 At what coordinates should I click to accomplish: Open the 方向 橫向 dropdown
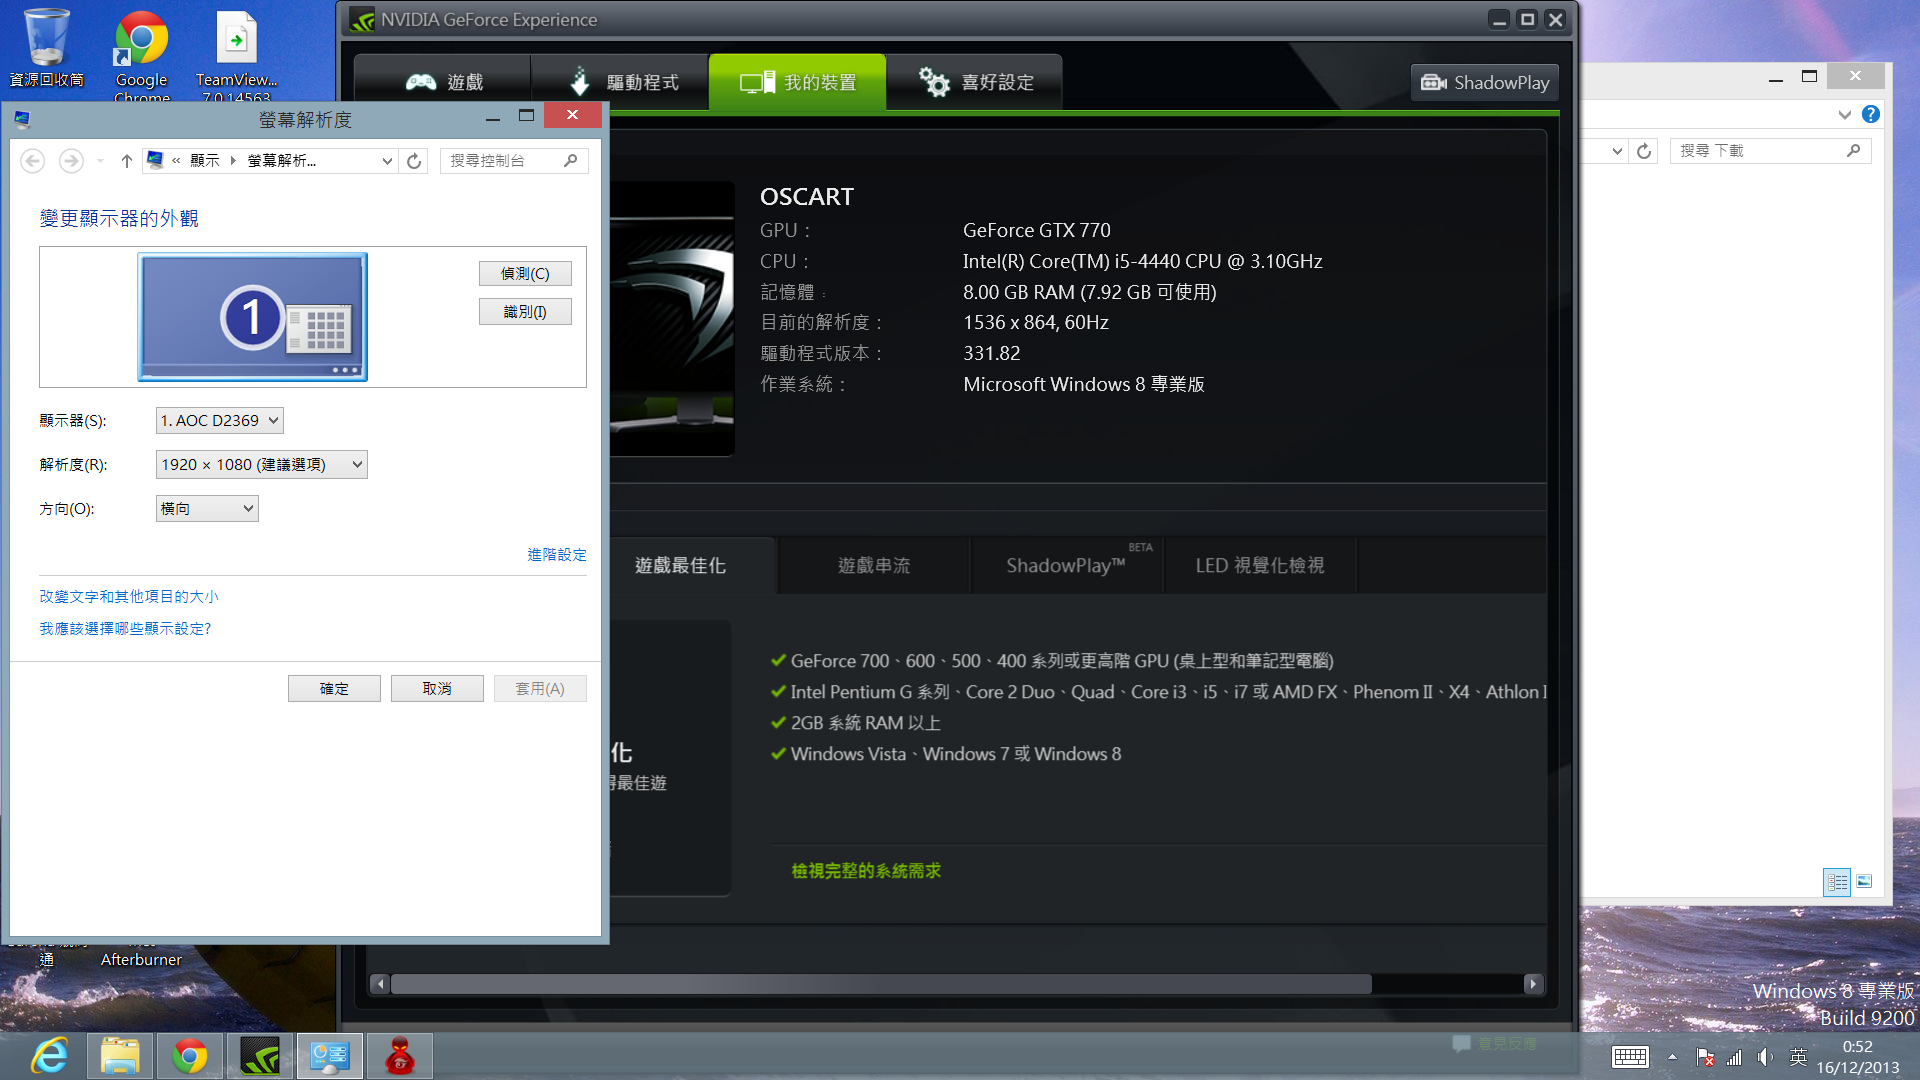[207, 509]
